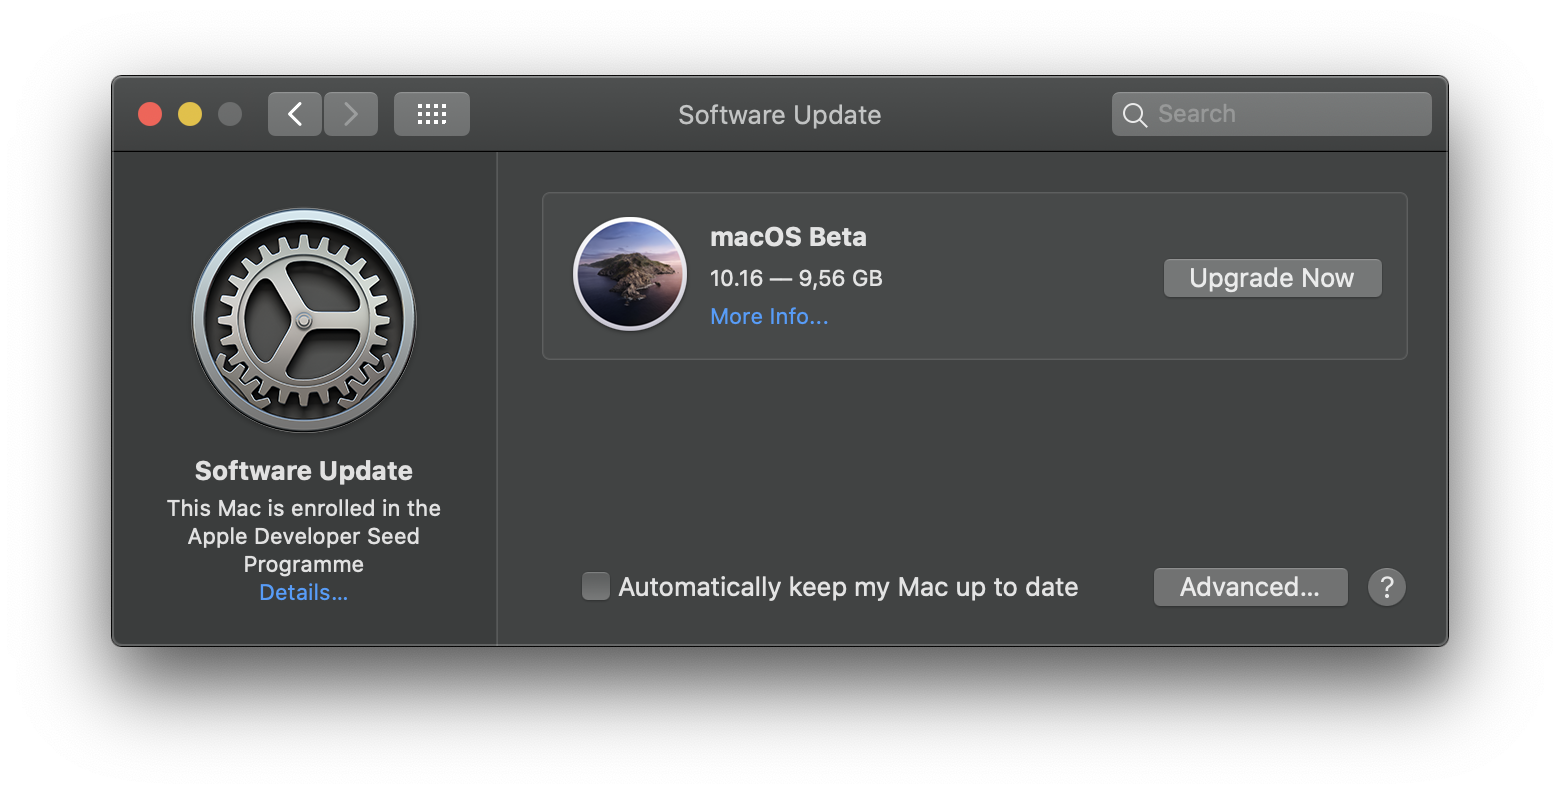Enable Automatically keep my Mac up to date
This screenshot has height=794, width=1560.
[x=596, y=586]
